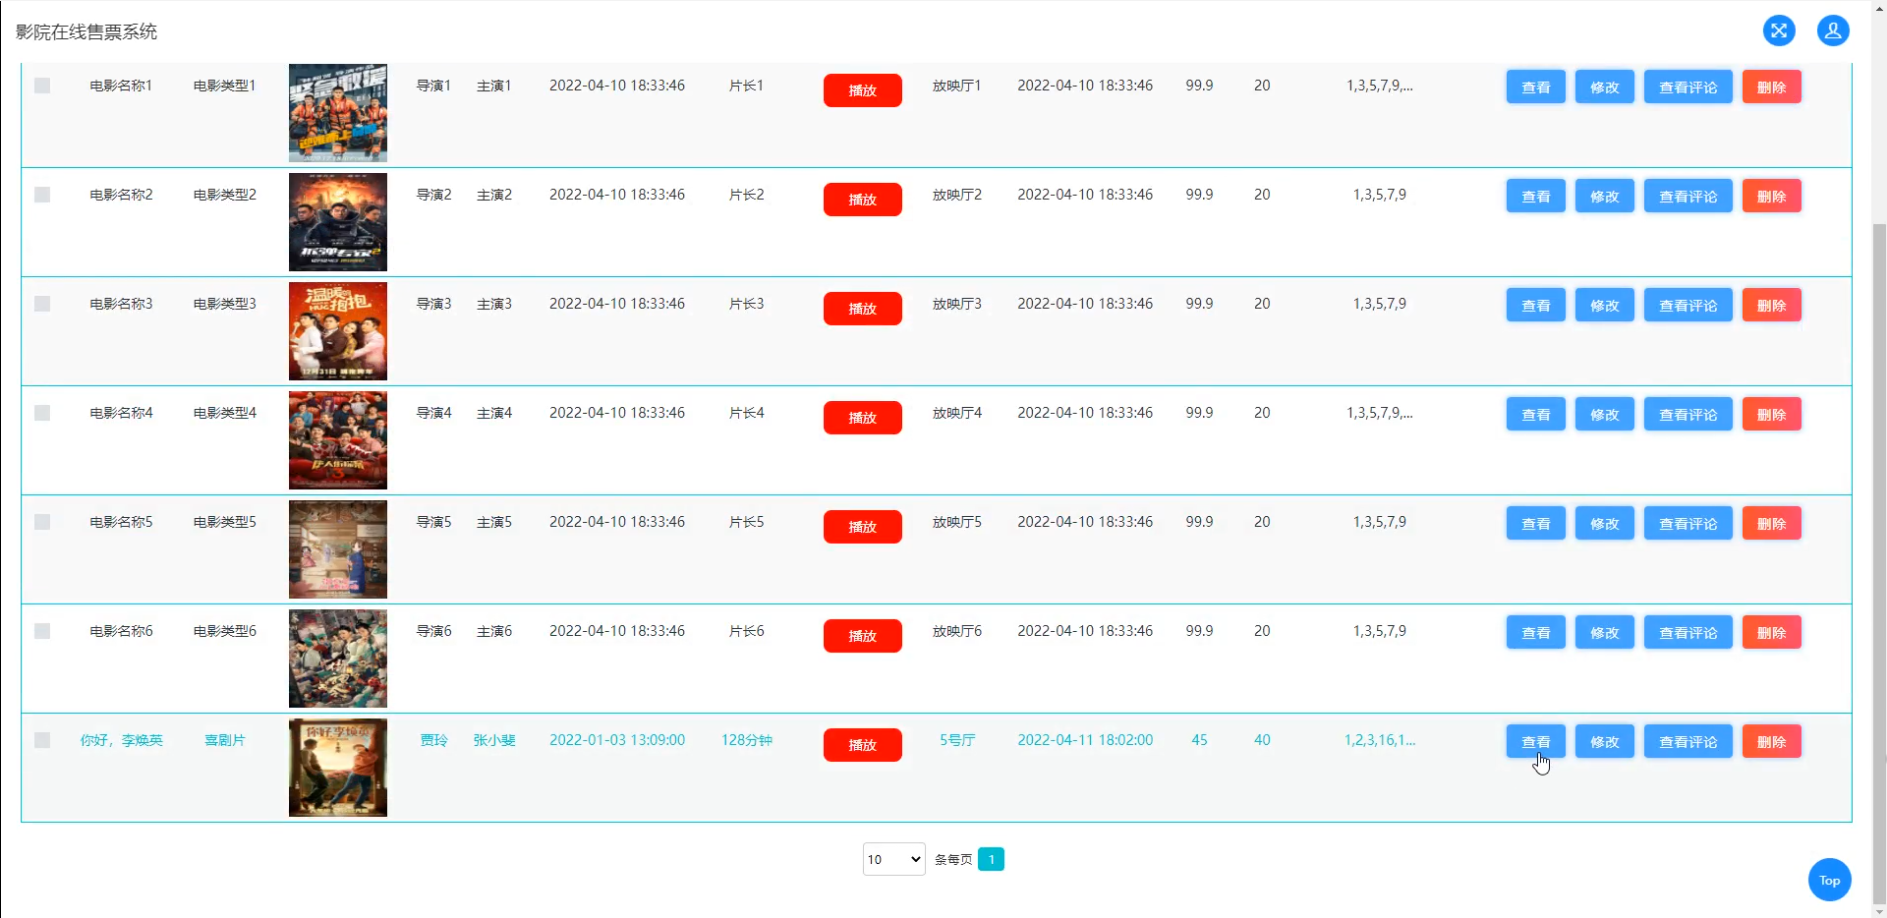Click 修改 in the 电影名称3 row

point(1604,305)
